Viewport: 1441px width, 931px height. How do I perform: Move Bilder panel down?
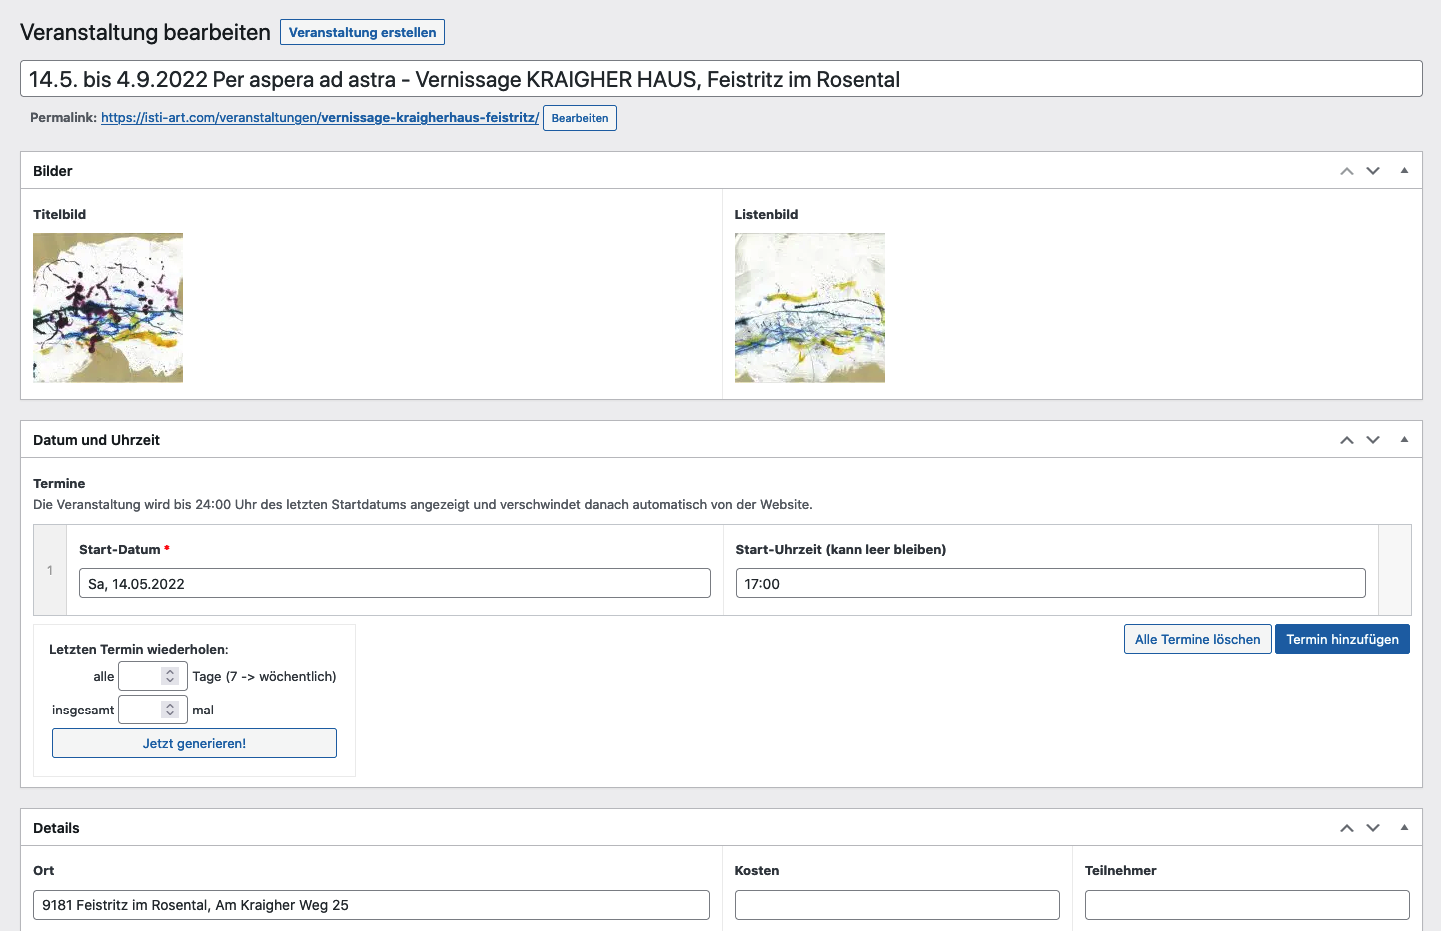pos(1373,171)
